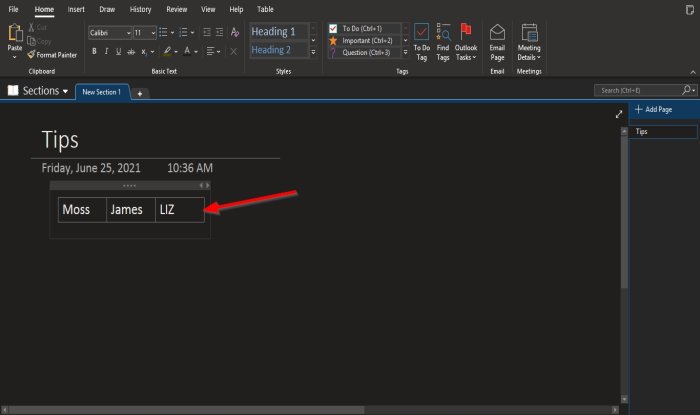Click the vertical scrollbar down arrow
This screenshot has height=415, width=700.
[x=624, y=399]
